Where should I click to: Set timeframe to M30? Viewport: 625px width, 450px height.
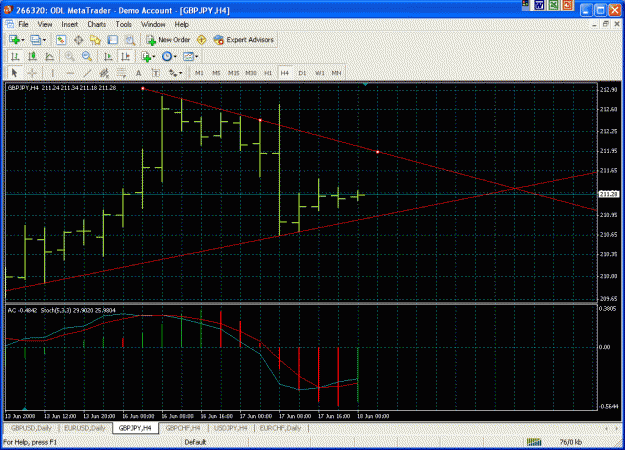click(x=251, y=73)
